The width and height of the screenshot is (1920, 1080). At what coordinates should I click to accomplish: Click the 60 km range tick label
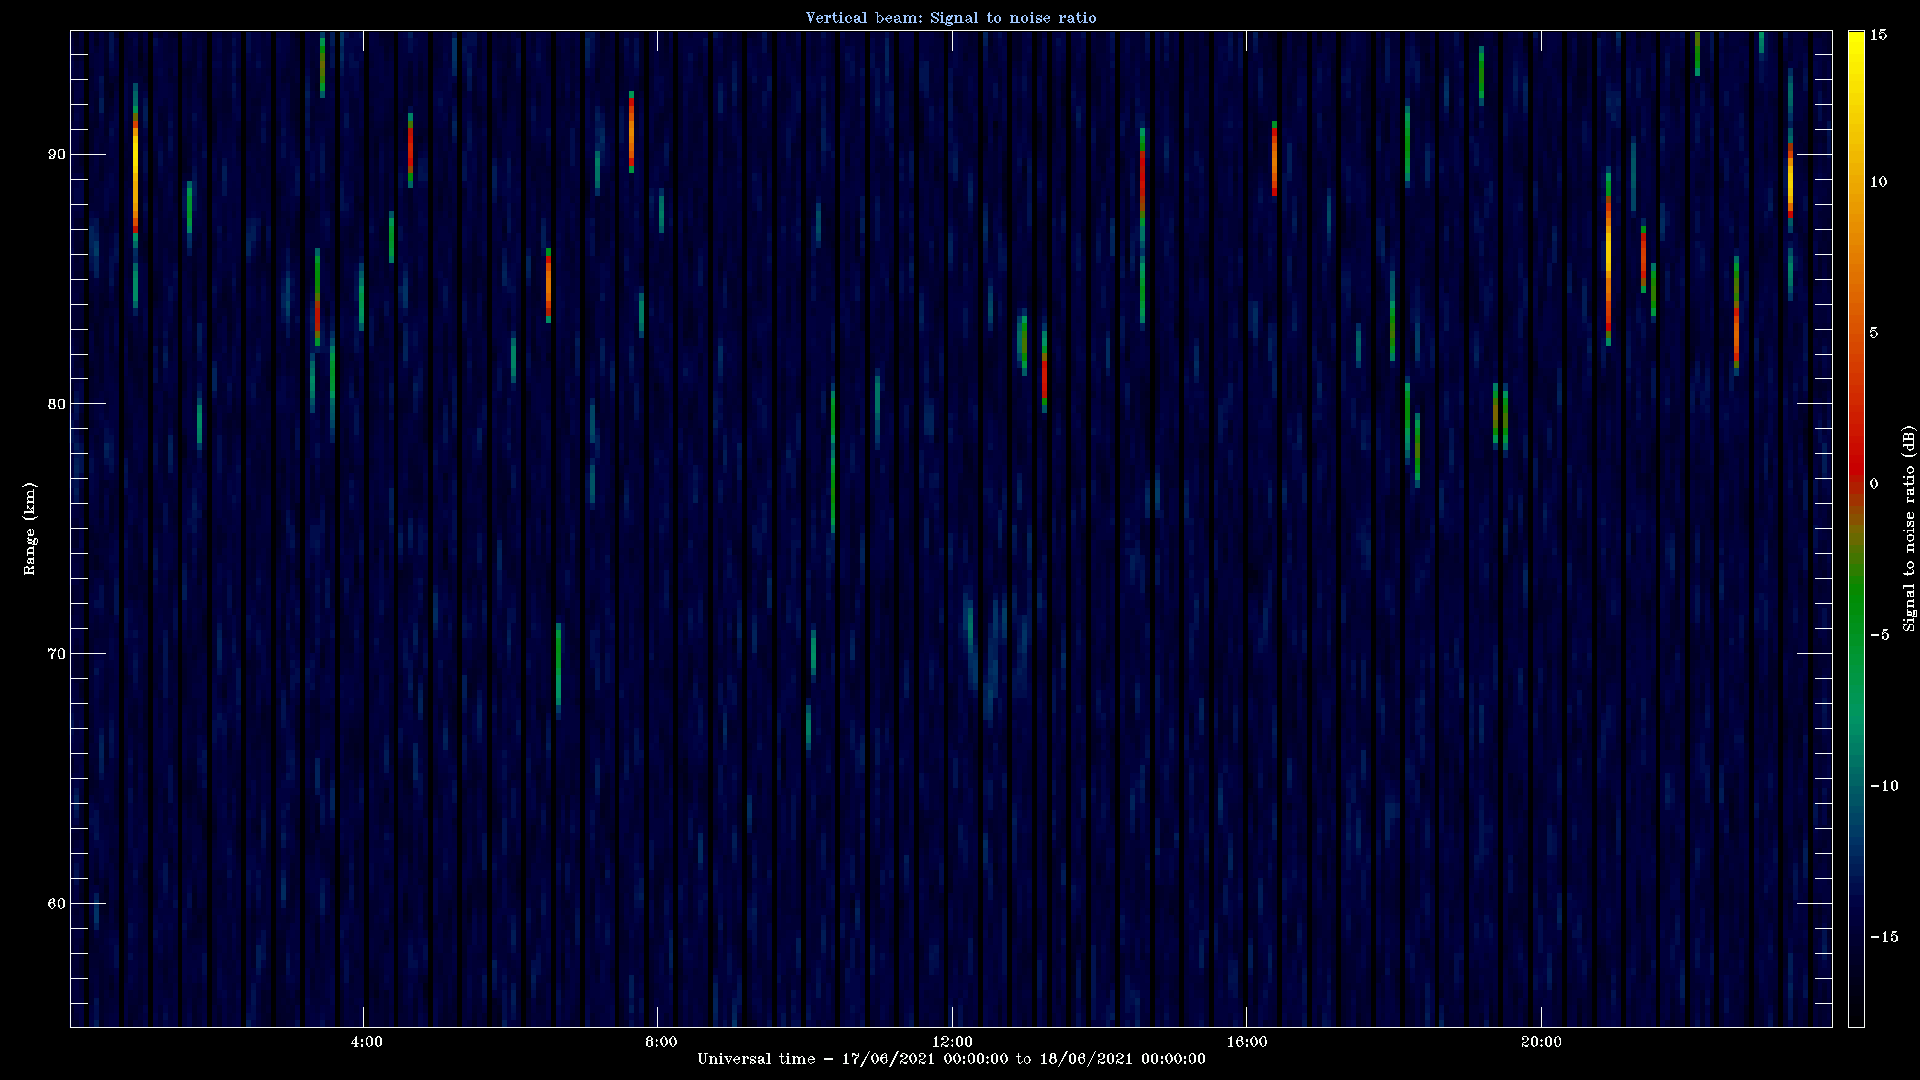click(56, 904)
